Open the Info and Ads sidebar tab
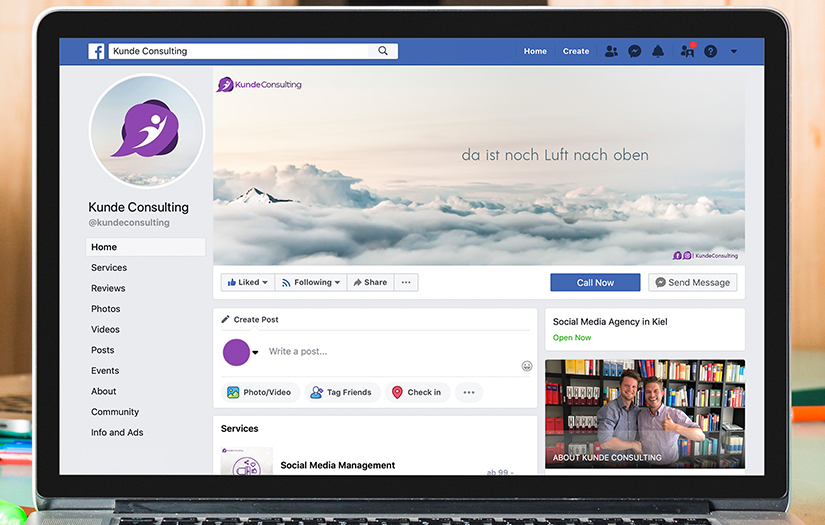This screenshot has width=825, height=525. [x=117, y=432]
